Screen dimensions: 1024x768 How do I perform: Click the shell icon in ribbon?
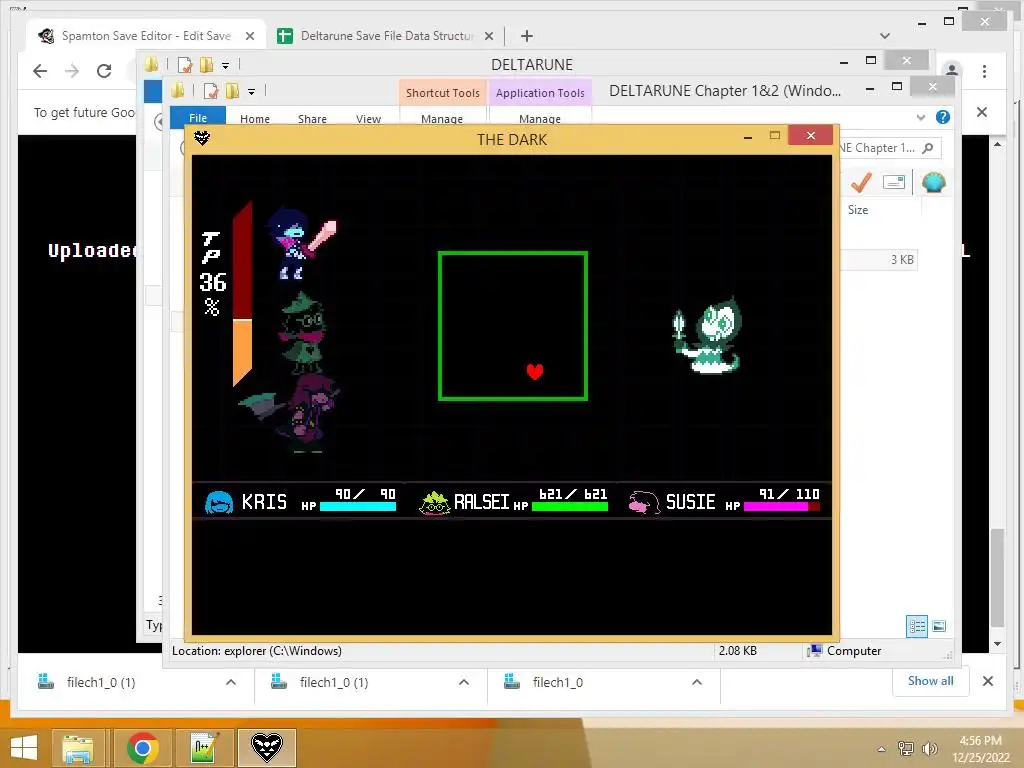tap(934, 182)
